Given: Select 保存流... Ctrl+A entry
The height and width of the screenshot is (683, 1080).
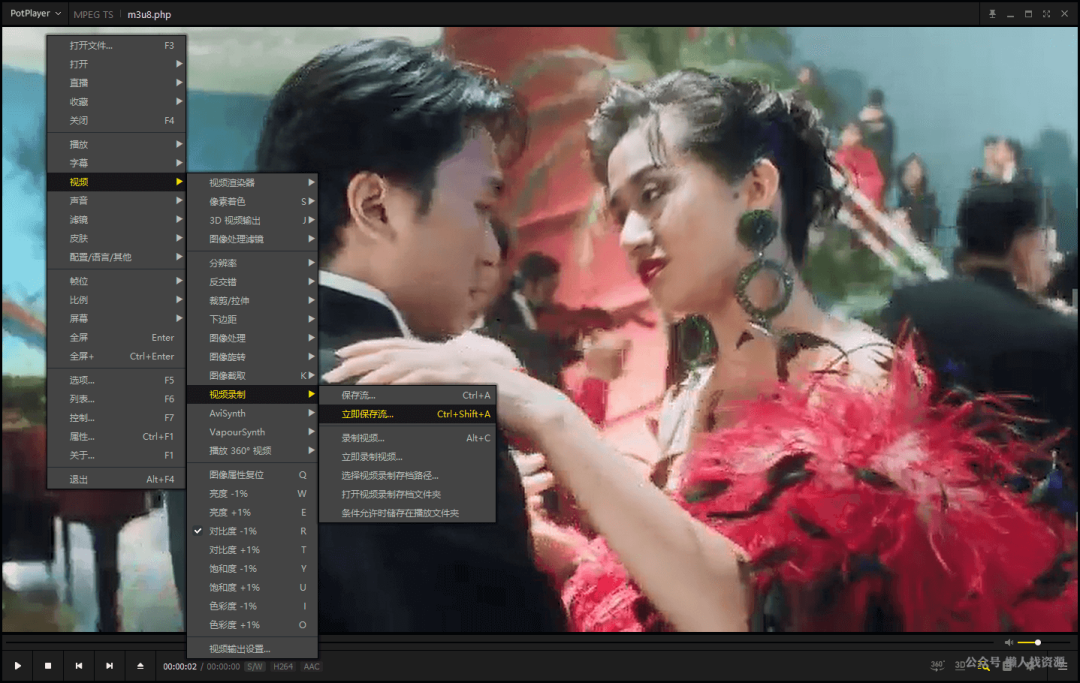Looking at the screenshot, I should click(408, 395).
